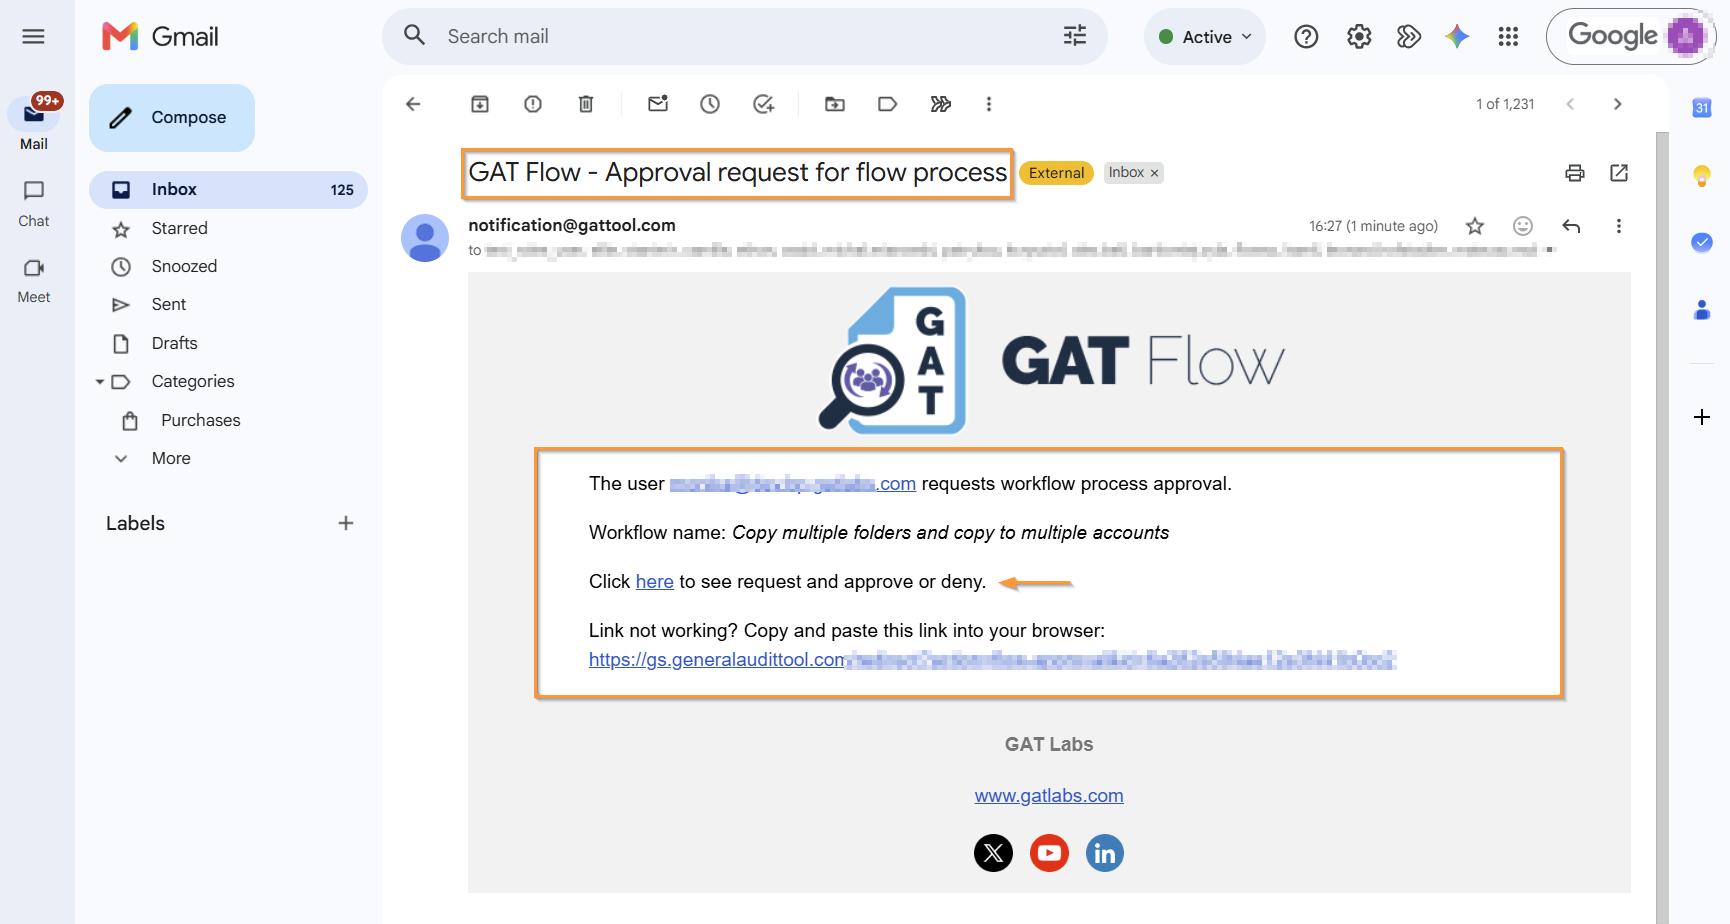Report this email as spam
1730x924 pixels.
tap(533, 104)
